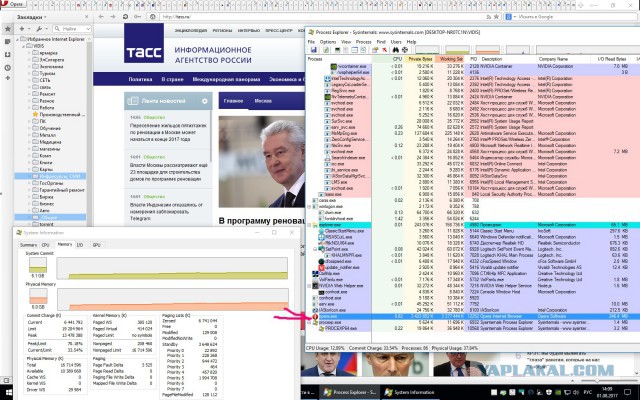The image size is (640, 400).
Task: Click System Information button on Windows taskbar
Action: tap(409, 392)
